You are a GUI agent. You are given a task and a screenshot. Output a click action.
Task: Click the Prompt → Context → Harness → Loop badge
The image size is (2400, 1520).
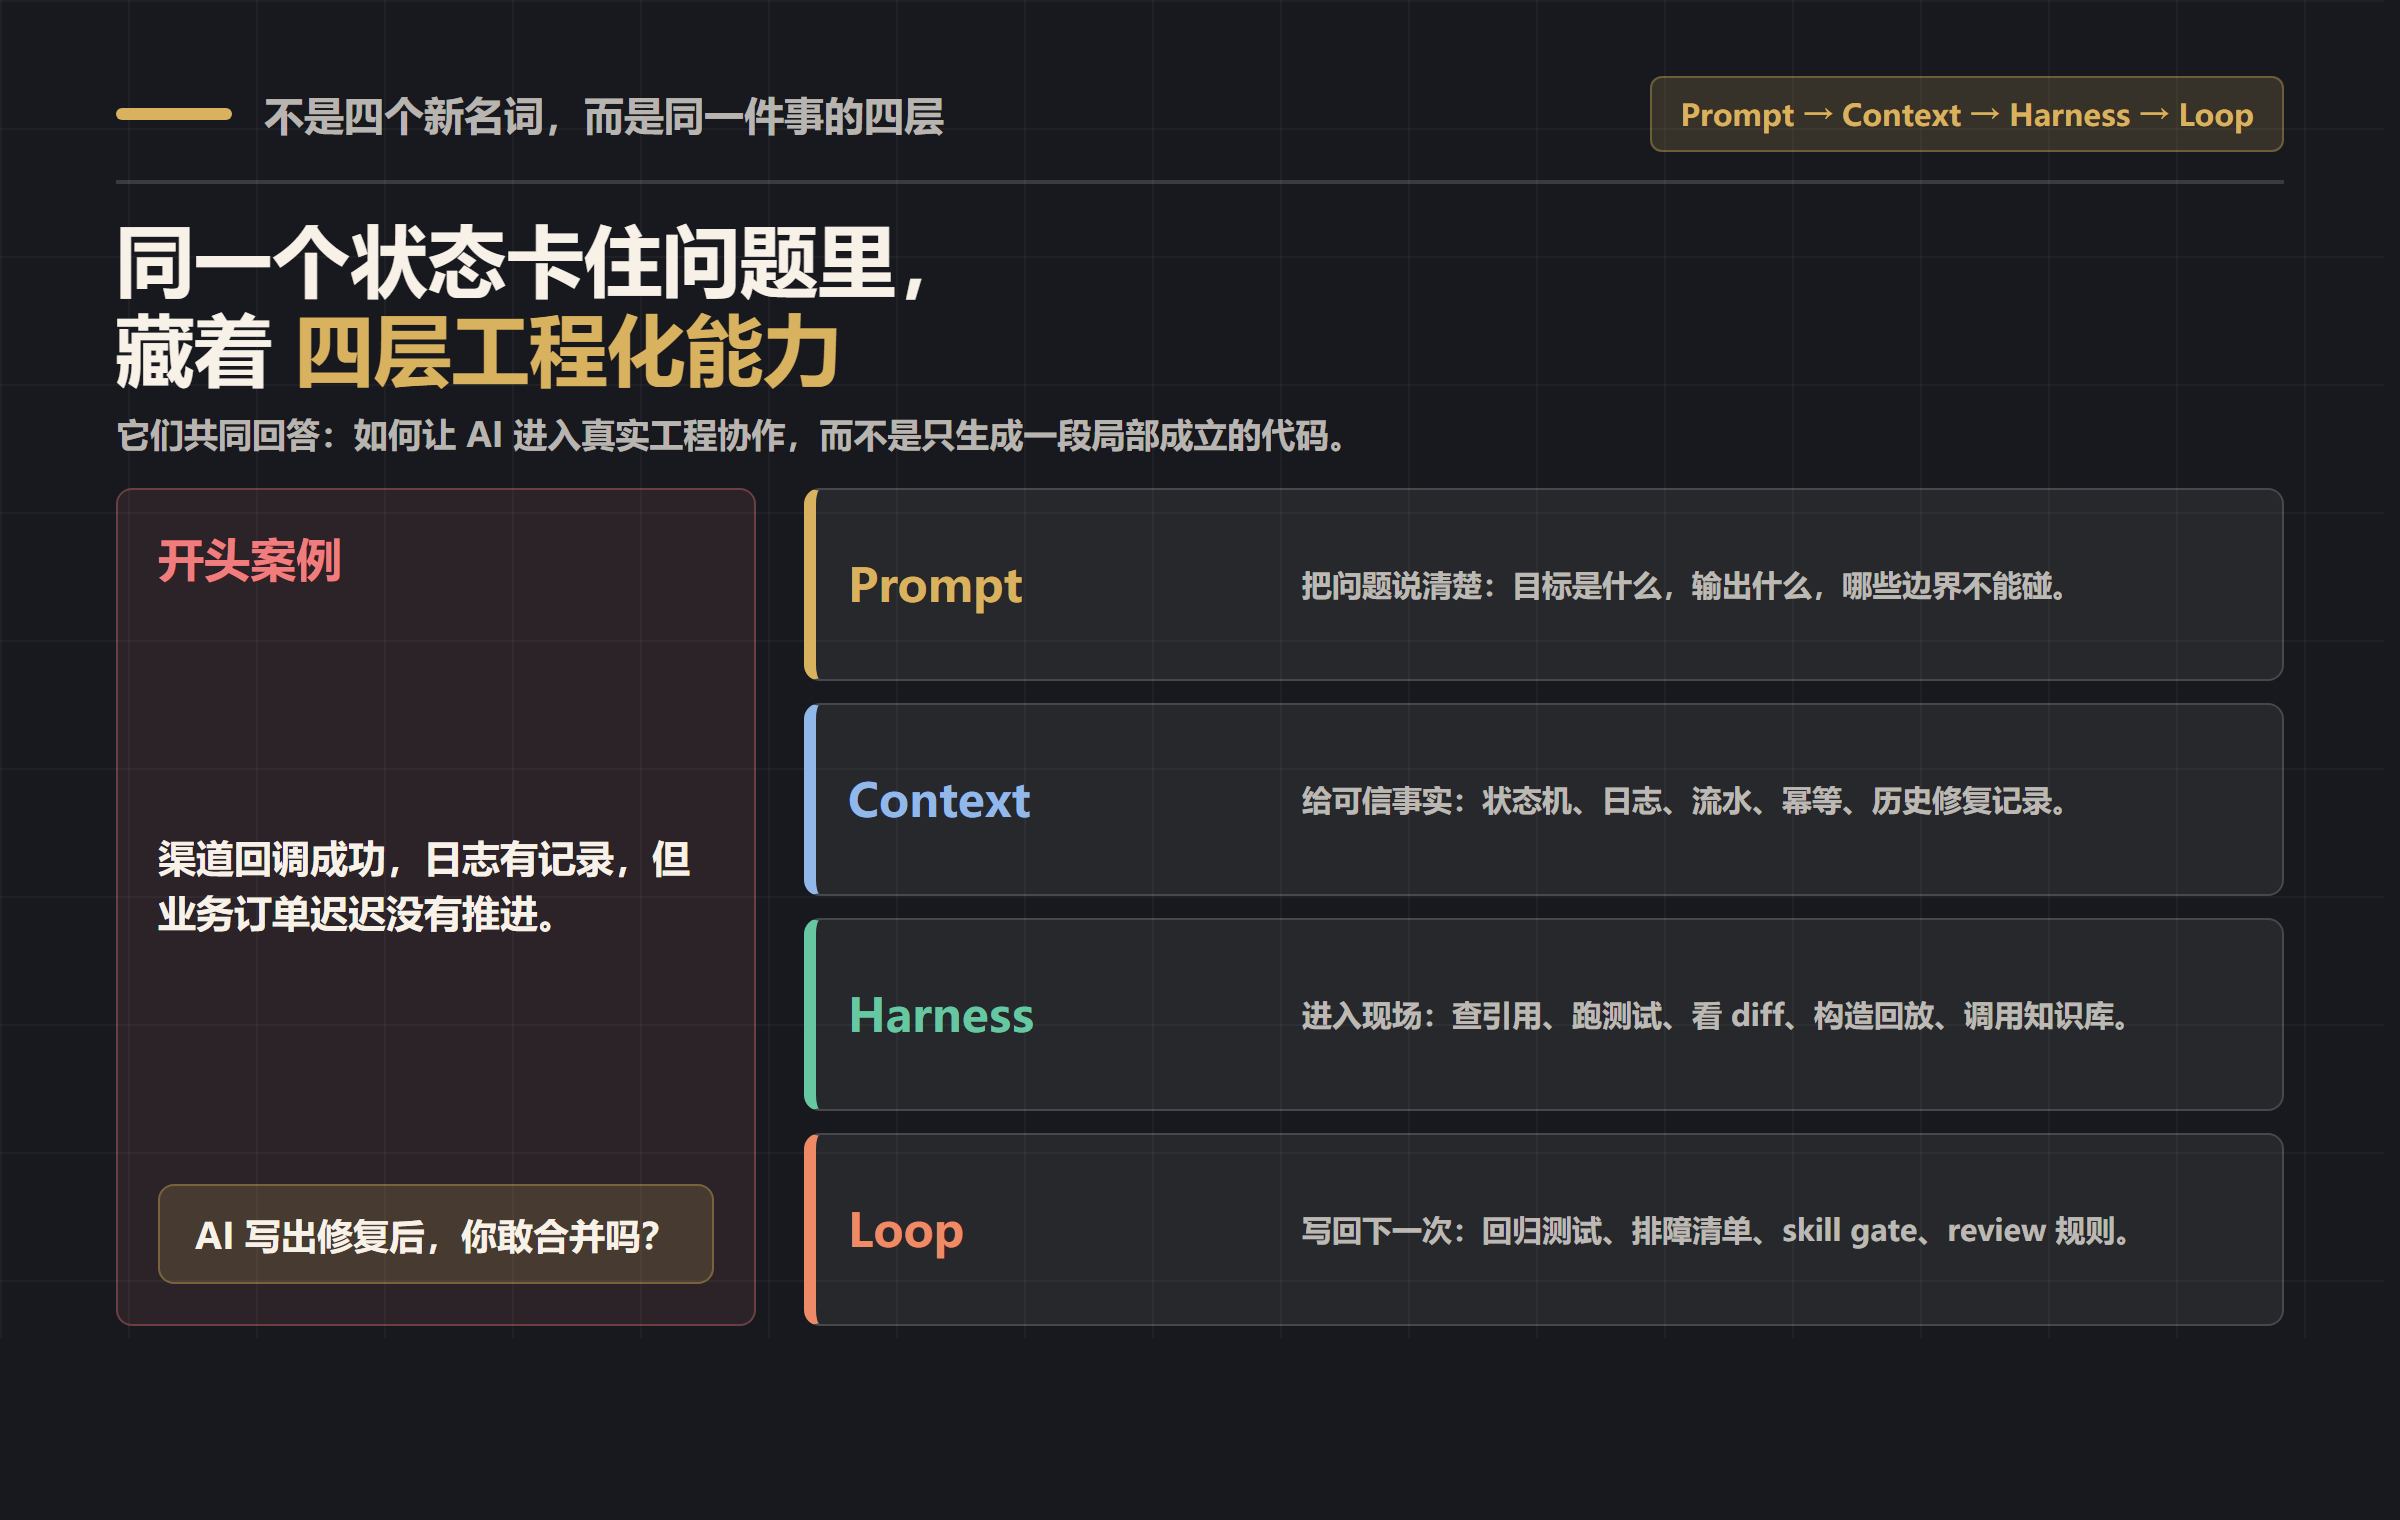pos(1966,114)
